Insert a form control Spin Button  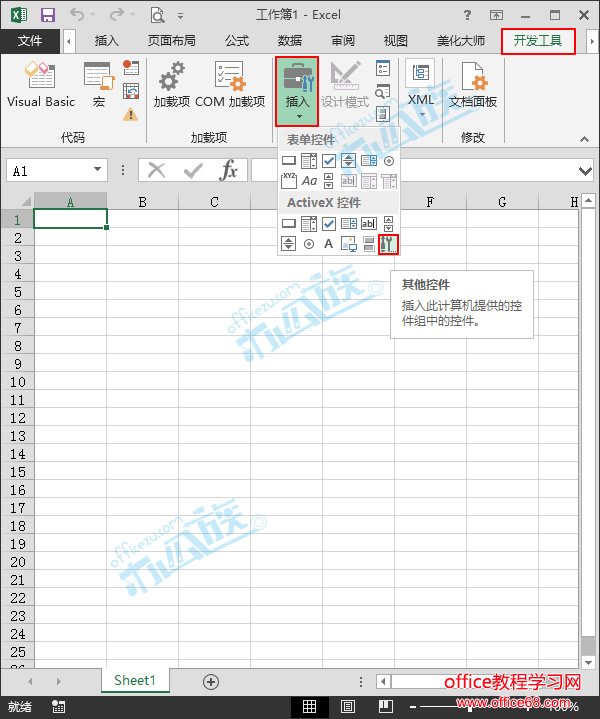349,160
